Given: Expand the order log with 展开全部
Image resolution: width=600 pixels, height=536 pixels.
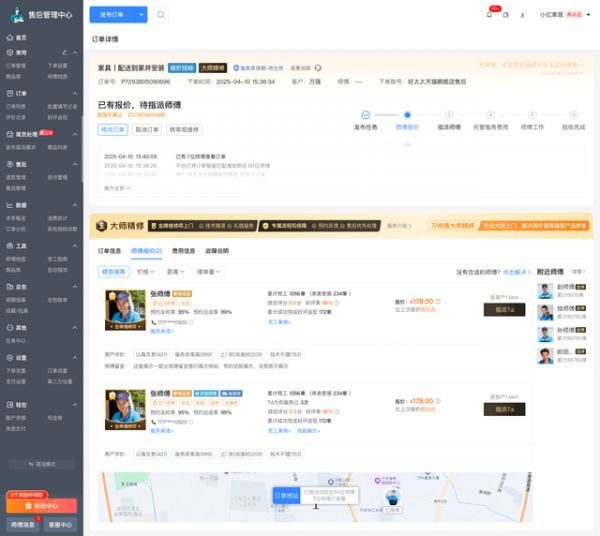Looking at the screenshot, I should (117, 187).
